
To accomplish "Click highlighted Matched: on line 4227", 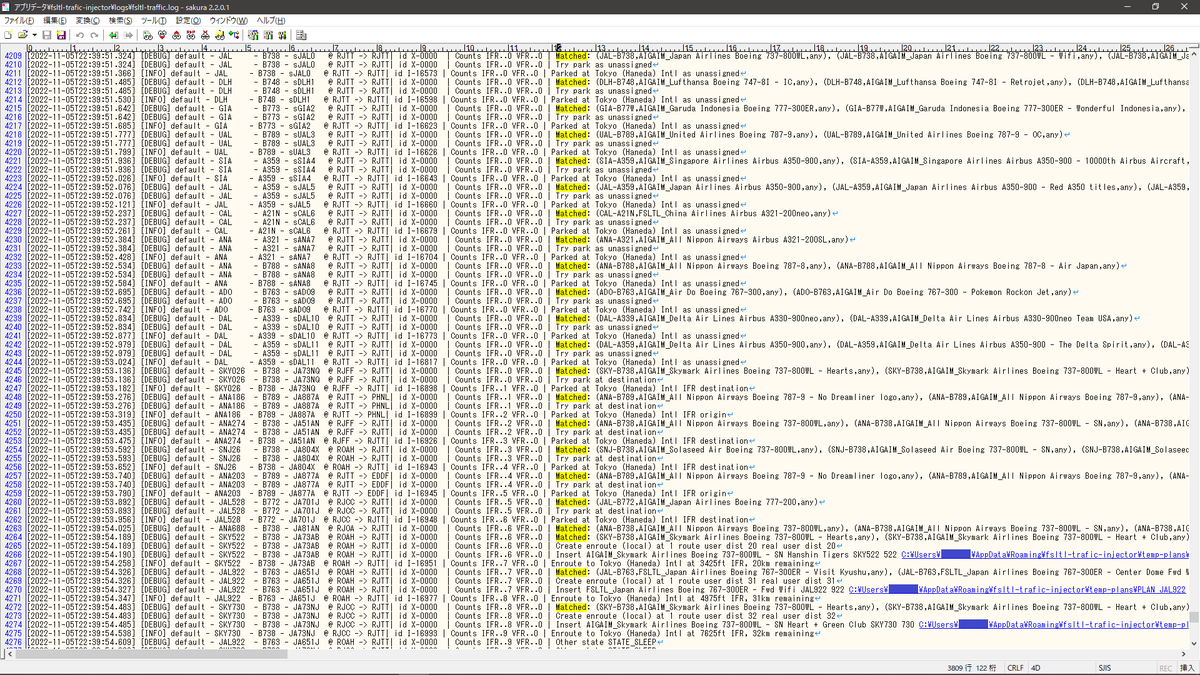I will click(x=572, y=213).
